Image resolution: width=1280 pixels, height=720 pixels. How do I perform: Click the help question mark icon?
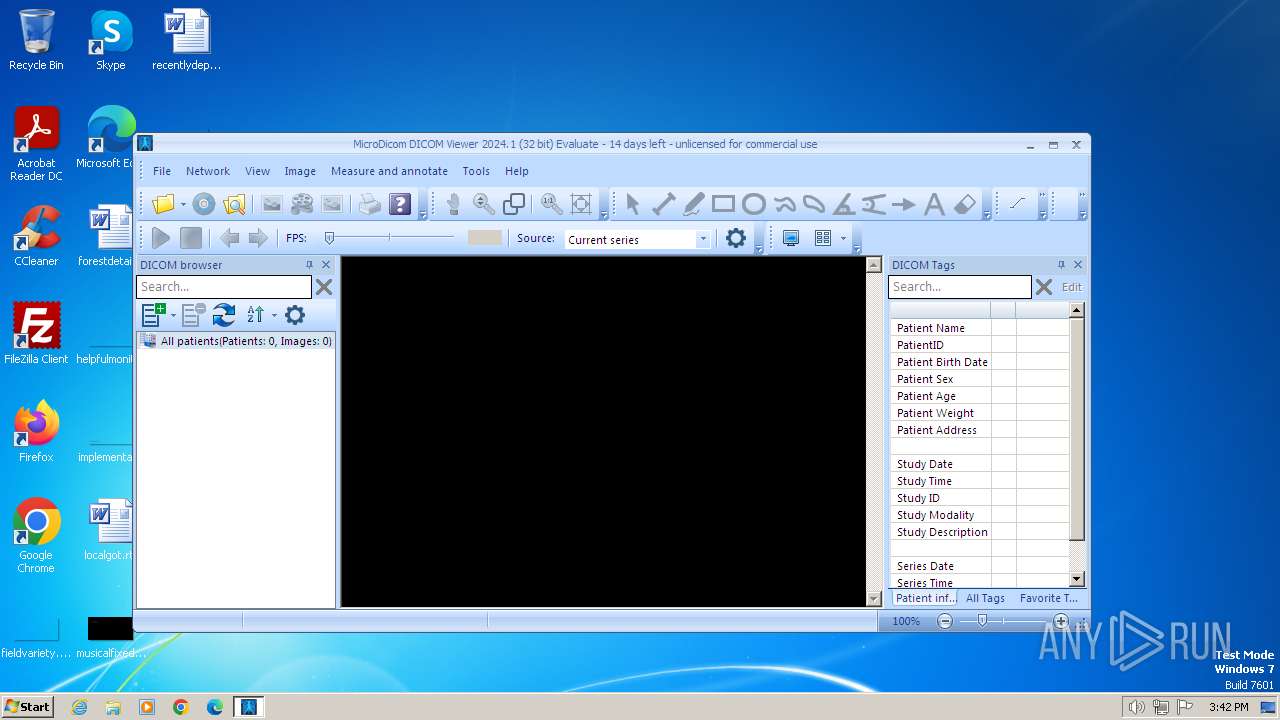click(400, 204)
